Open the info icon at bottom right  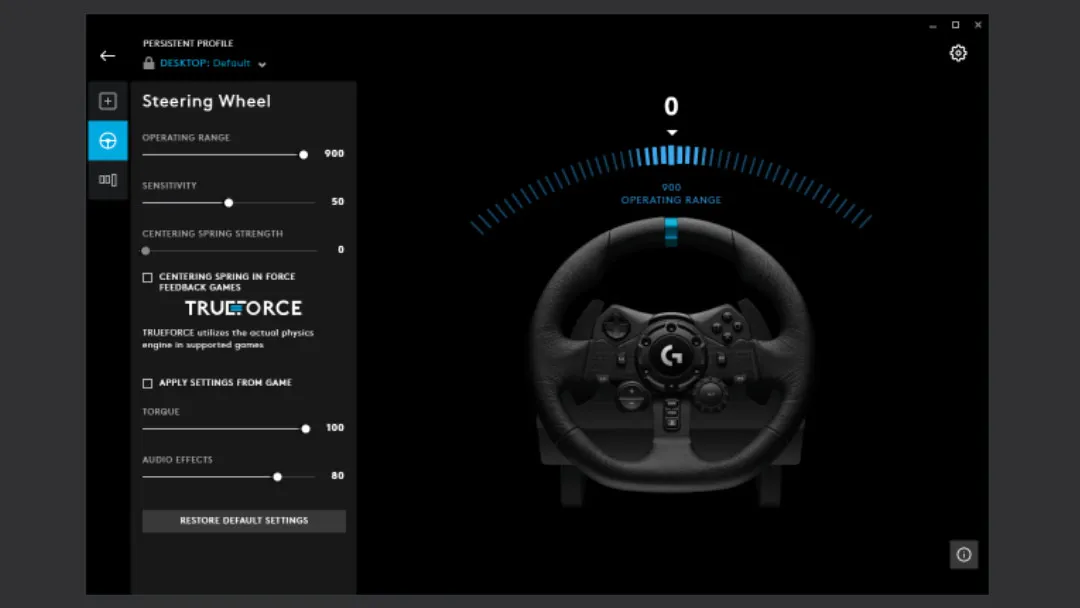click(x=963, y=554)
